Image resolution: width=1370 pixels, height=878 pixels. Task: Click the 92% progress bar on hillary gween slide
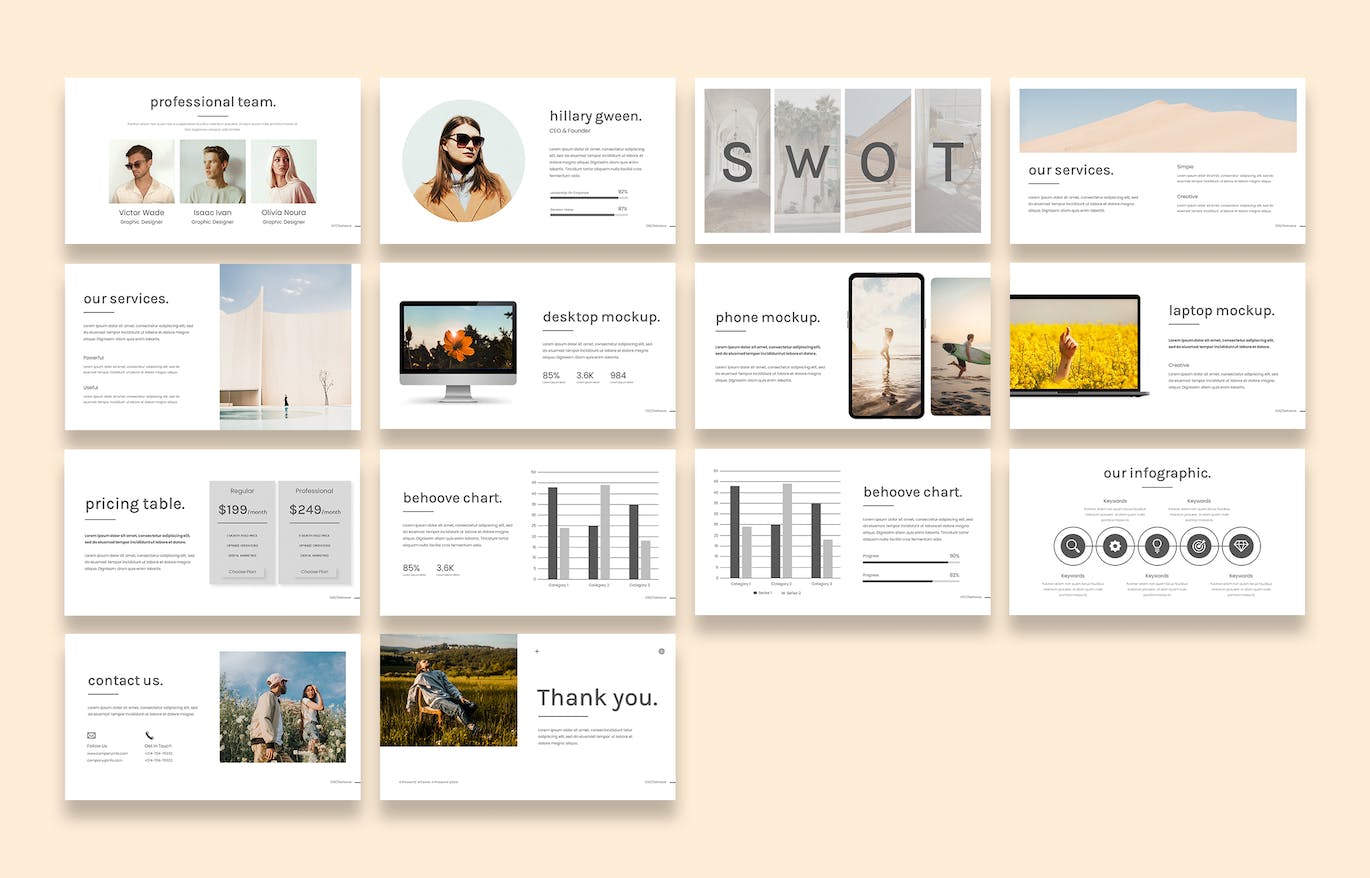coord(588,198)
